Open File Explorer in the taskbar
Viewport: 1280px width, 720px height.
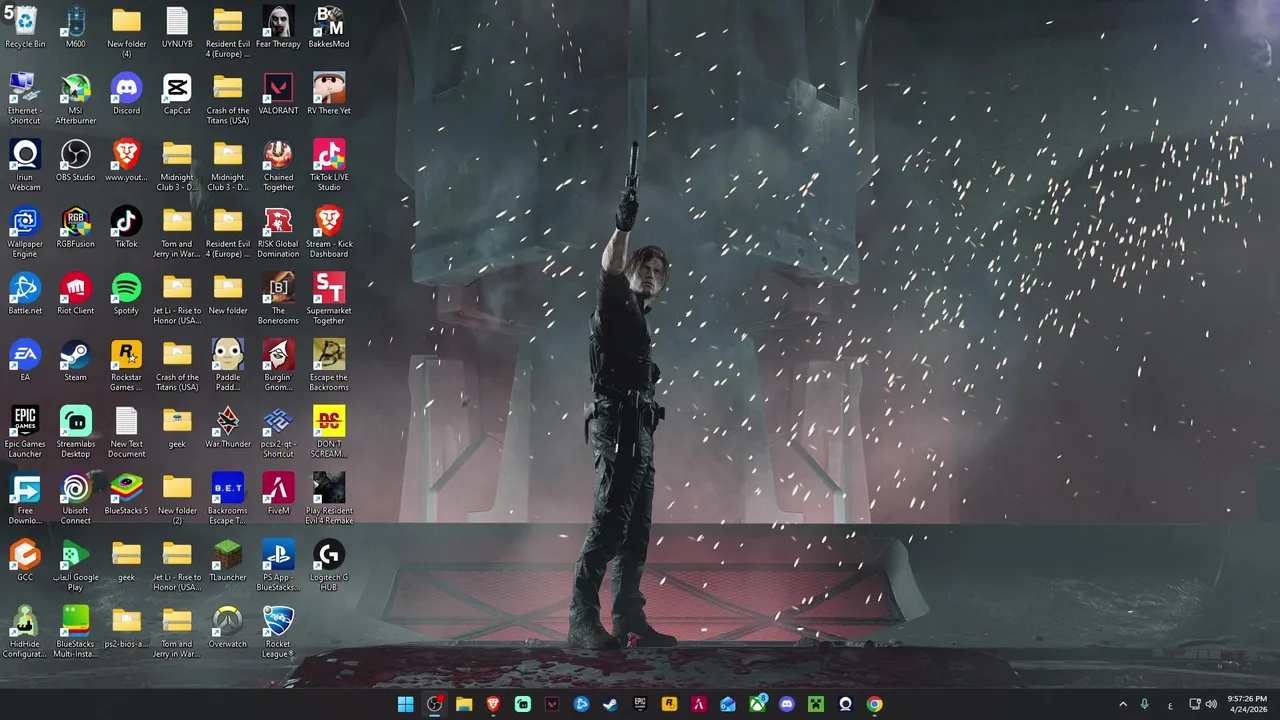[x=464, y=704]
